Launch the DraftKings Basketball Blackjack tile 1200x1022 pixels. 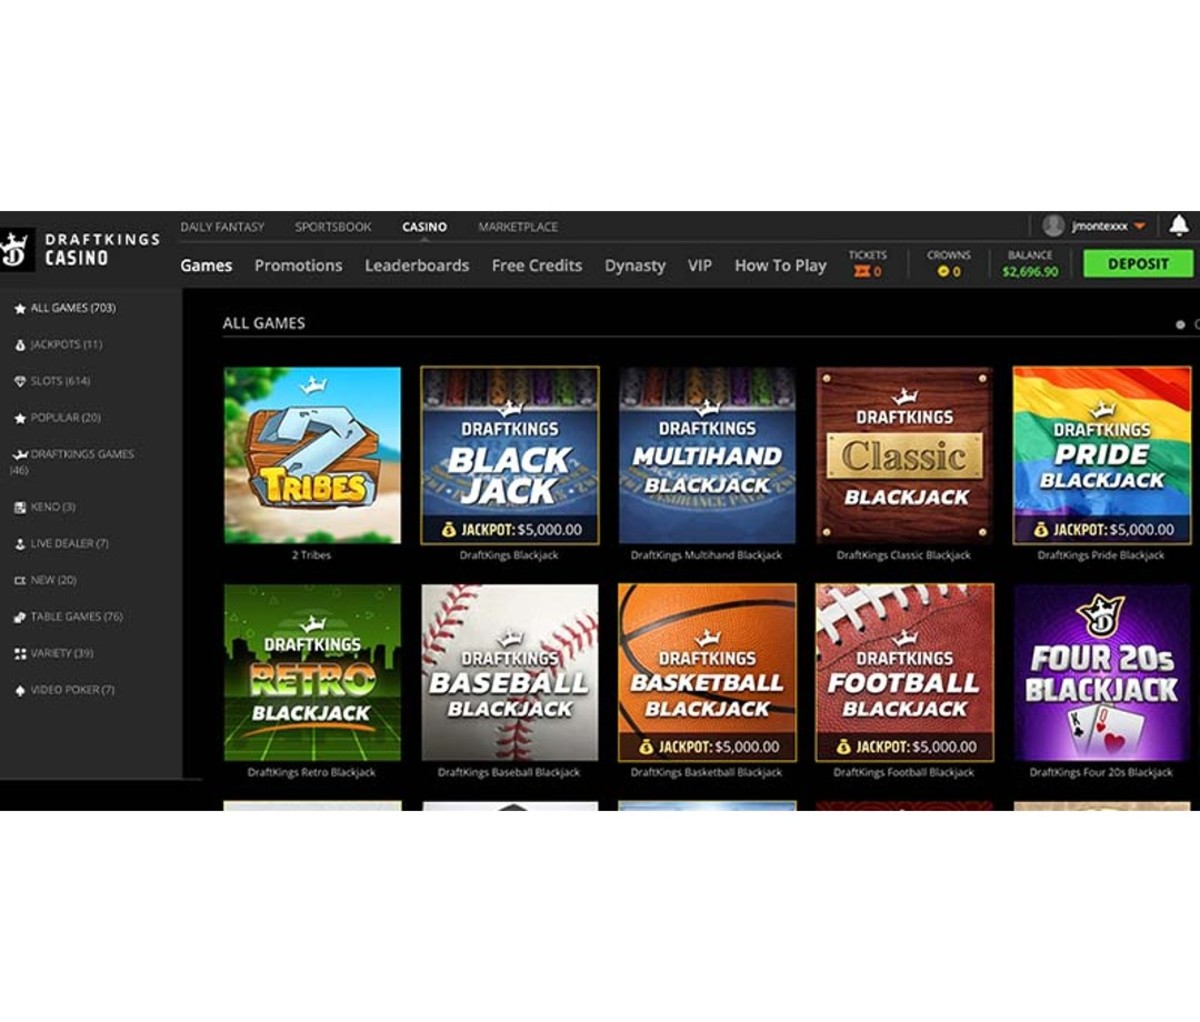(707, 673)
